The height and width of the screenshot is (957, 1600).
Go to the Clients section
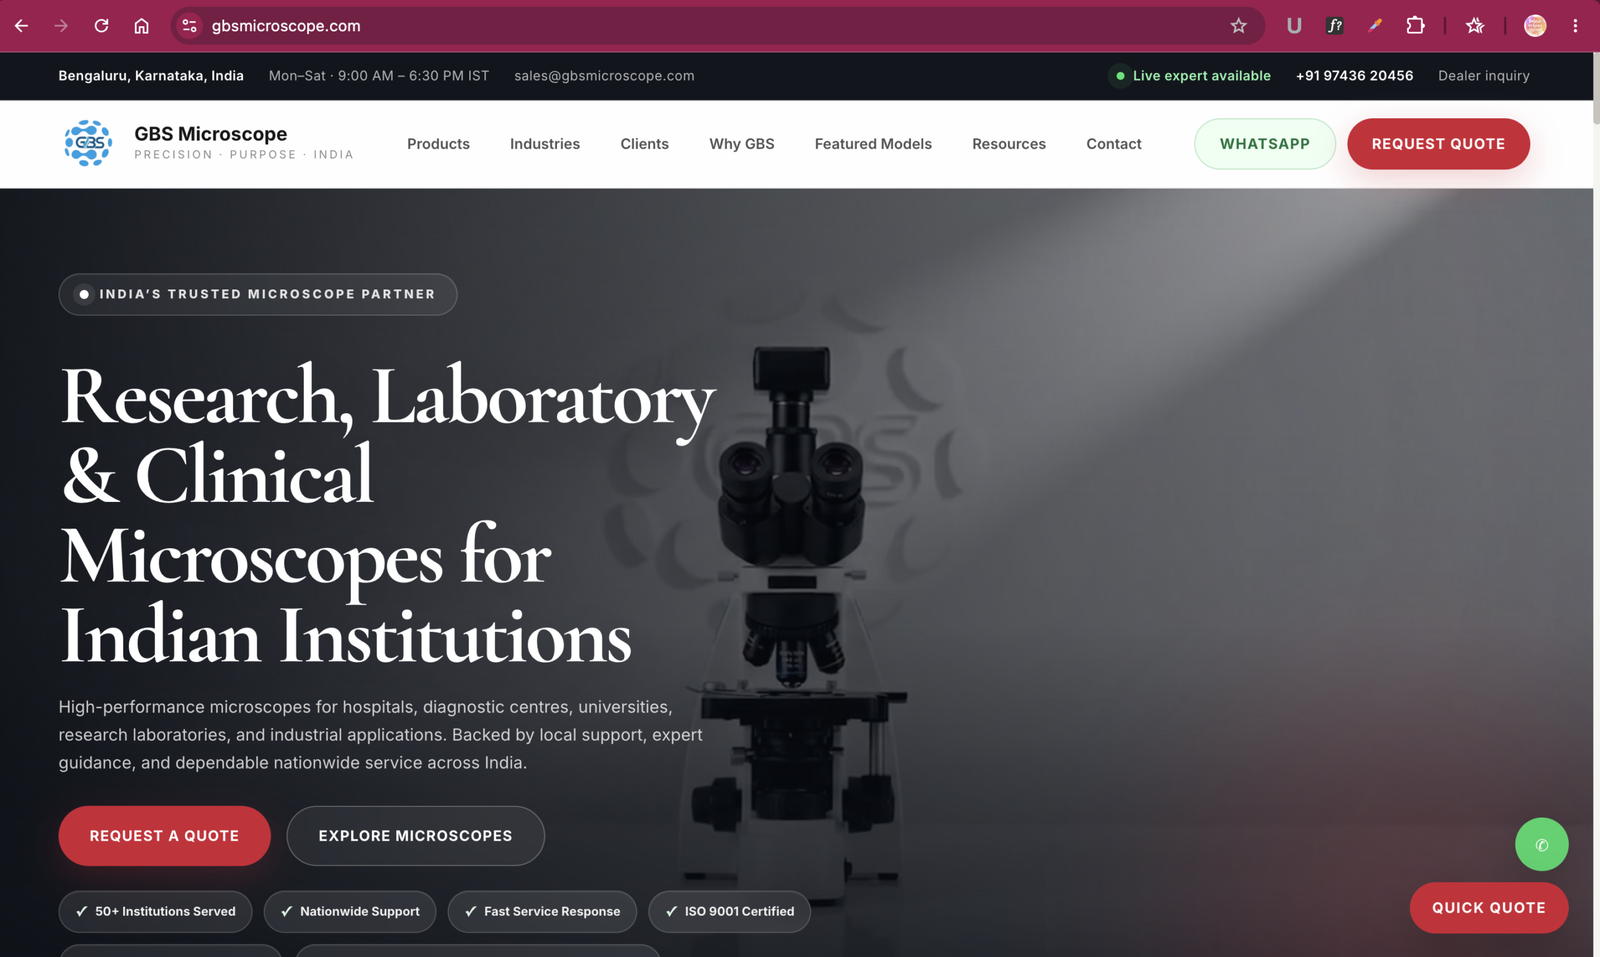coord(644,144)
